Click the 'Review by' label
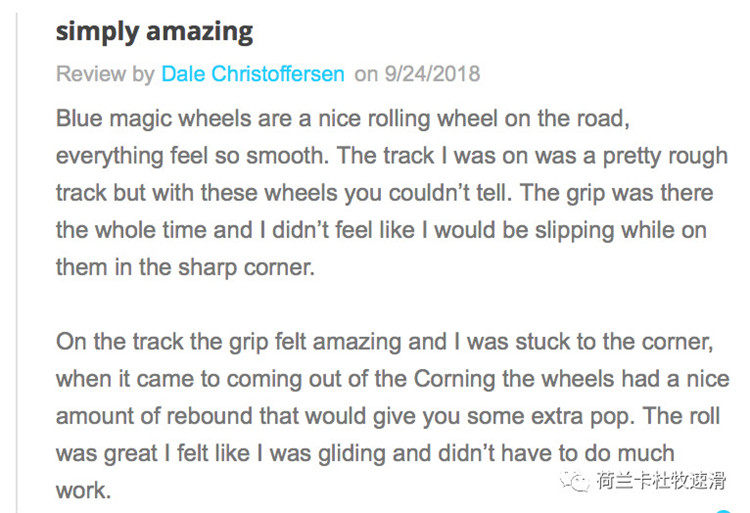This screenshot has height=513, width=750. (105, 74)
